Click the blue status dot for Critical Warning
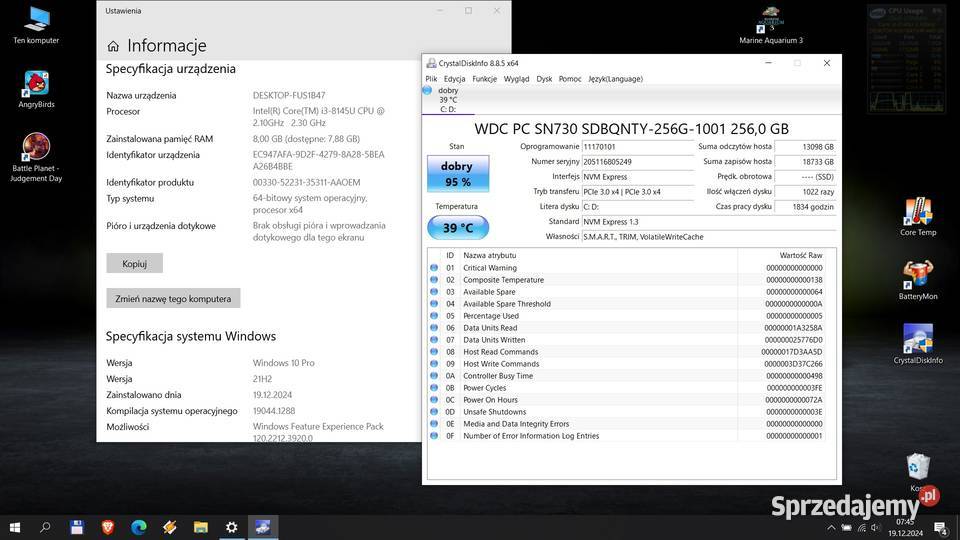This screenshot has width=960, height=540. [434, 268]
